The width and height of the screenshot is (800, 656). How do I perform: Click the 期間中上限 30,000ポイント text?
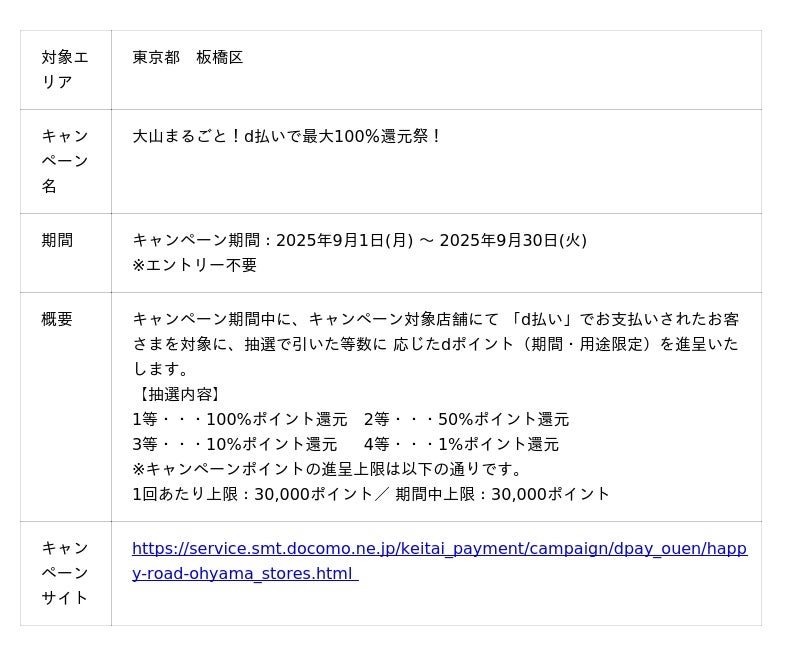[502, 494]
